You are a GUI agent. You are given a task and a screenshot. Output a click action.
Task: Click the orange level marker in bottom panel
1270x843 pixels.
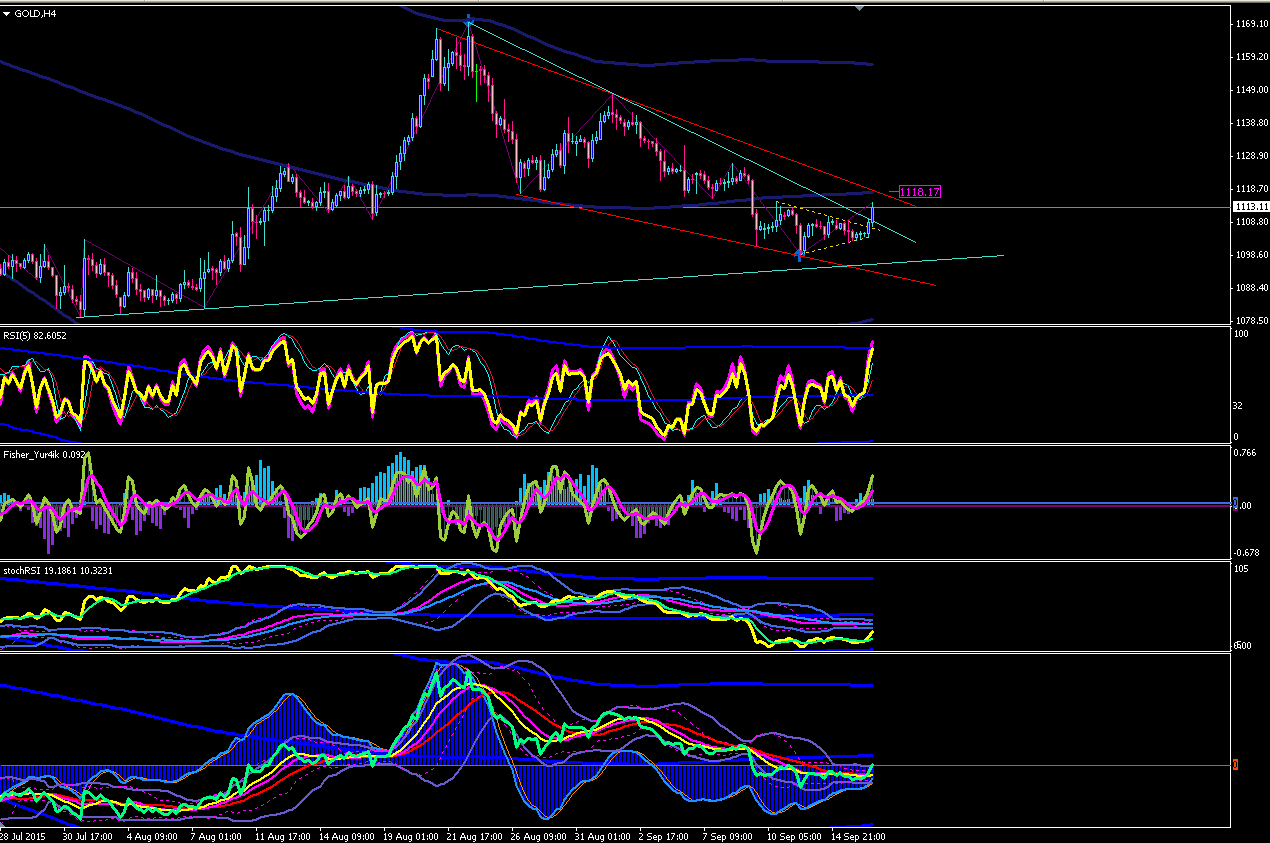click(x=1235, y=765)
